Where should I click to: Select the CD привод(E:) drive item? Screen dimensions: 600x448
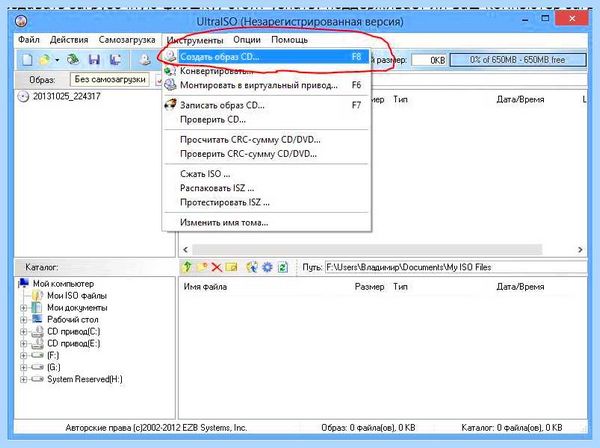tap(73, 344)
